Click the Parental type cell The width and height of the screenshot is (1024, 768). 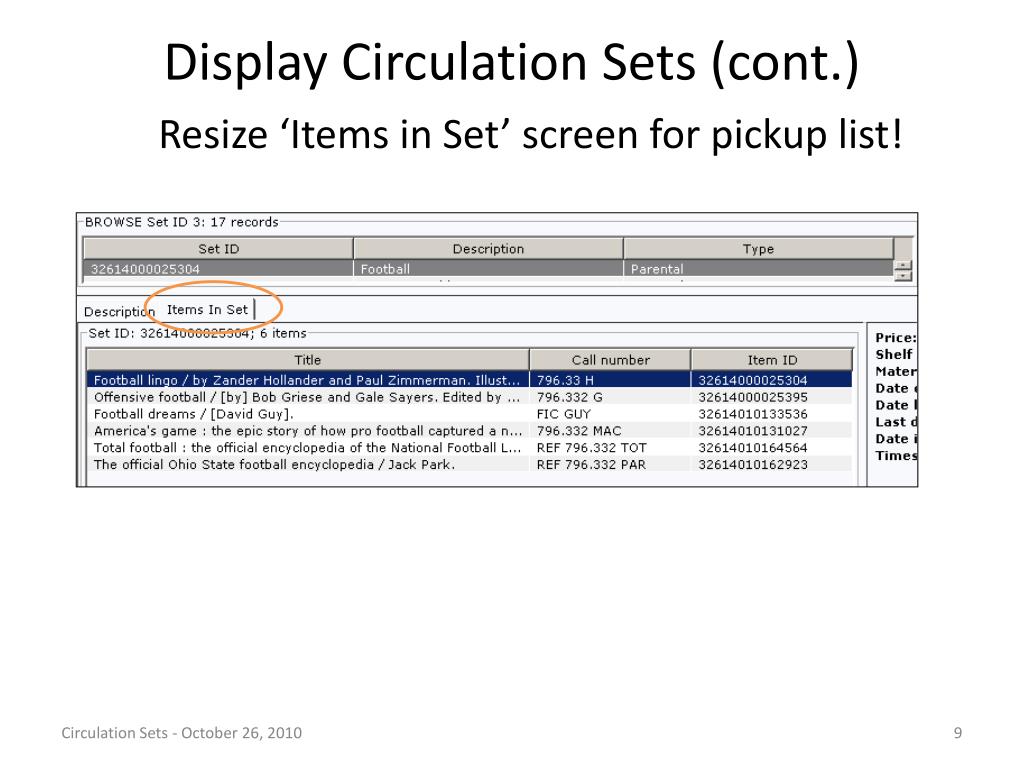click(x=758, y=268)
